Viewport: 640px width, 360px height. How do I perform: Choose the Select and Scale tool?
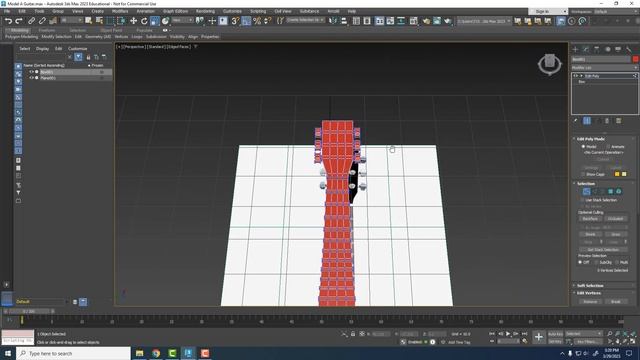pos(155,21)
